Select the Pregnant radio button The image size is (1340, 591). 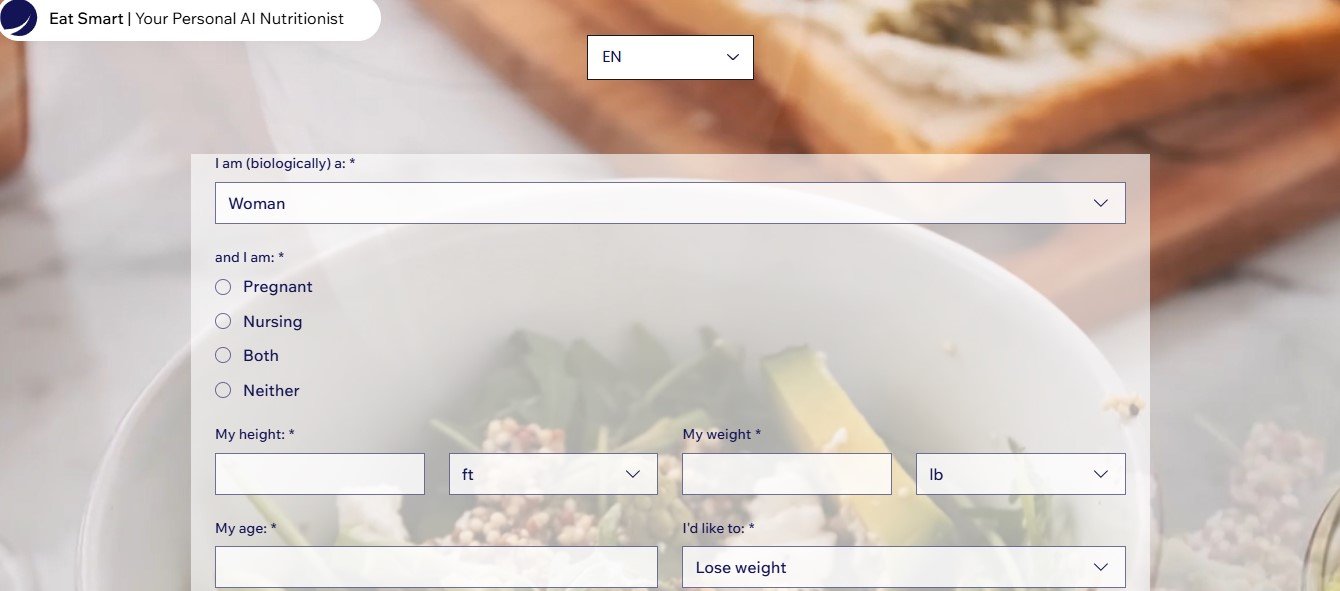223,287
